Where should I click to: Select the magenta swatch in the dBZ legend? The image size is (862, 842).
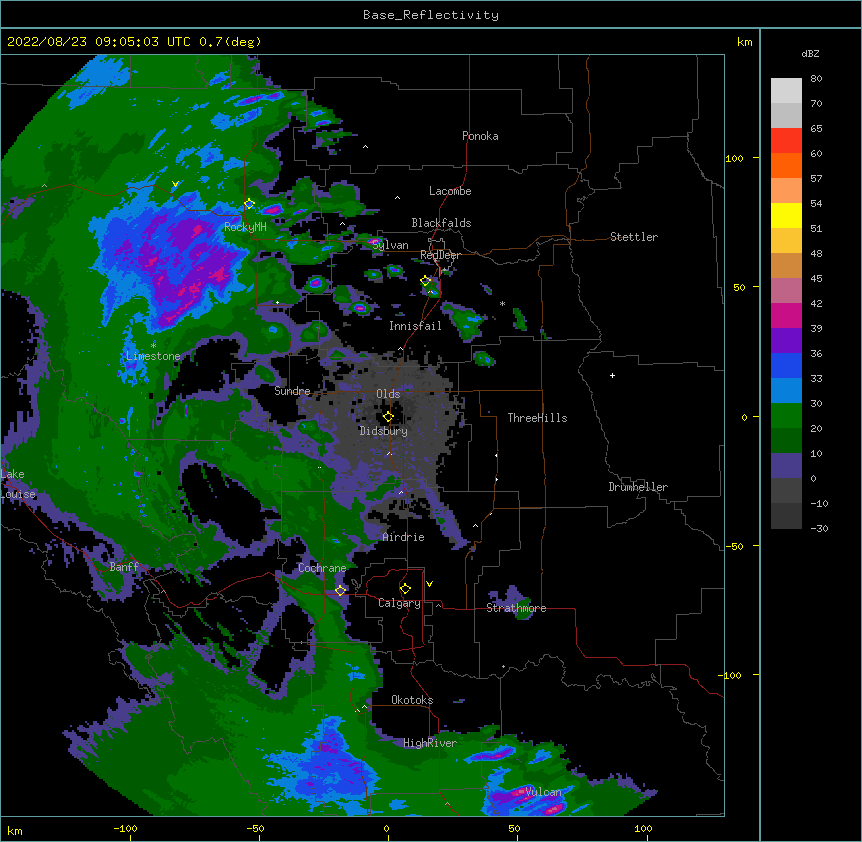786,315
